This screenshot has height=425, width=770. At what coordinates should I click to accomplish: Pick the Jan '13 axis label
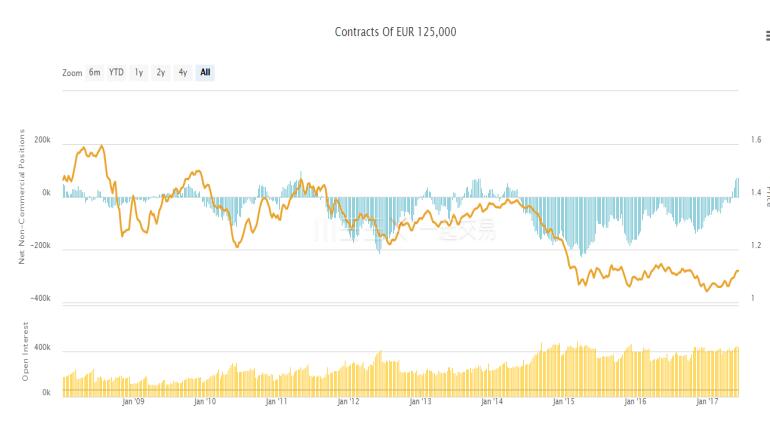pyautogui.click(x=421, y=403)
